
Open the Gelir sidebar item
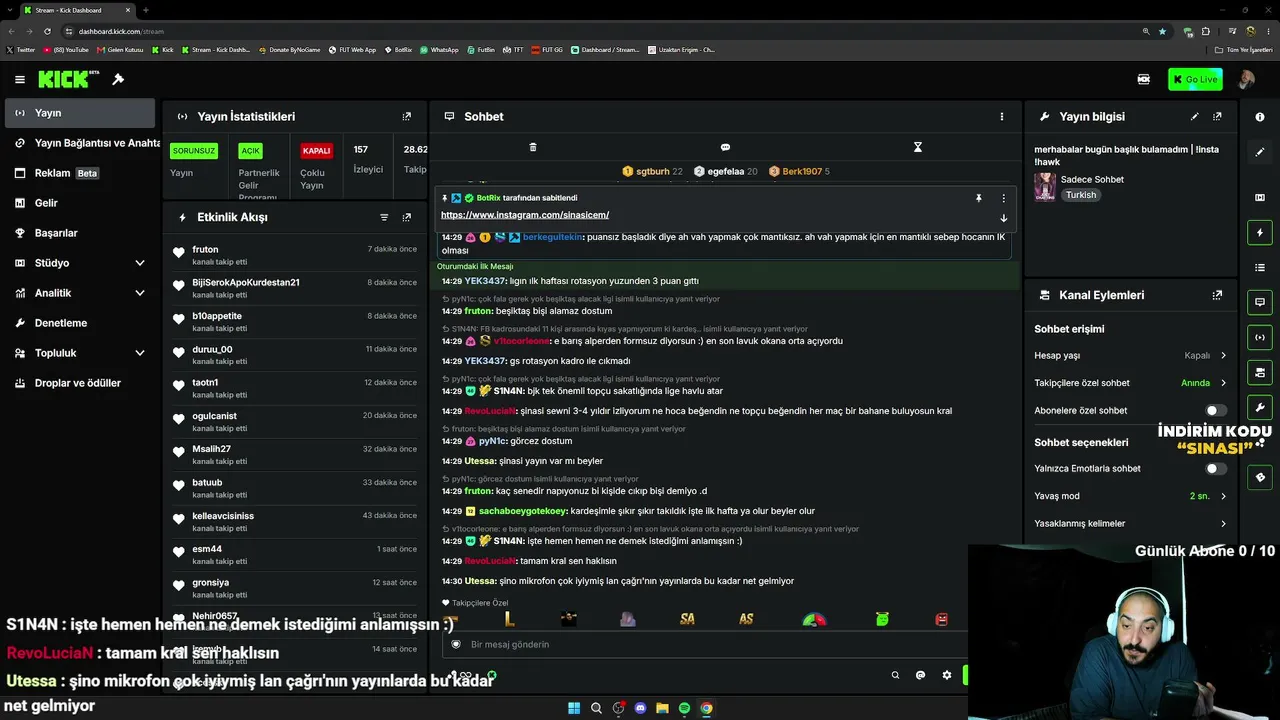point(80,203)
